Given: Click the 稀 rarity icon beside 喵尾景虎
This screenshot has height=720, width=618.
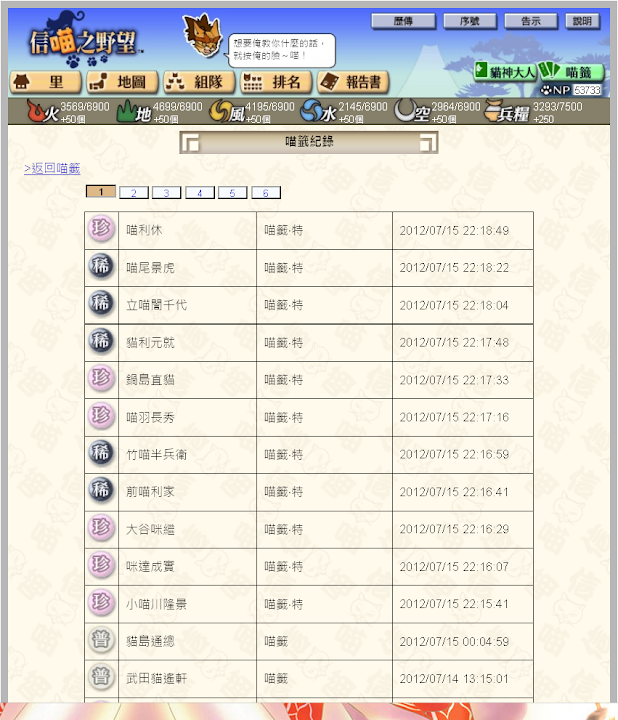Looking at the screenshot, I should click(x=101, y=266).
